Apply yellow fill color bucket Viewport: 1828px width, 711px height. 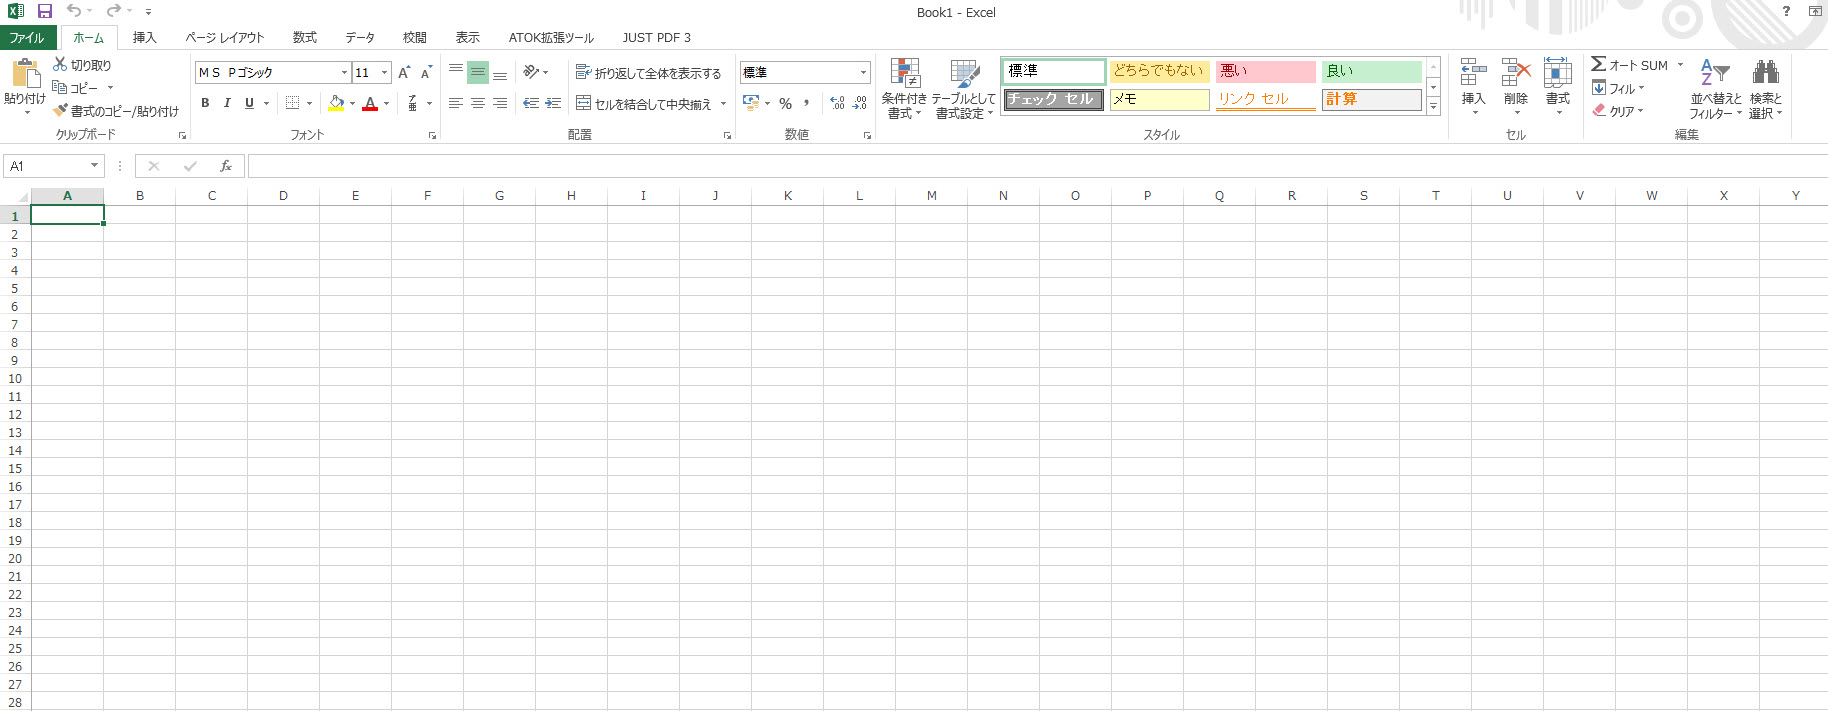pos(336,103)
